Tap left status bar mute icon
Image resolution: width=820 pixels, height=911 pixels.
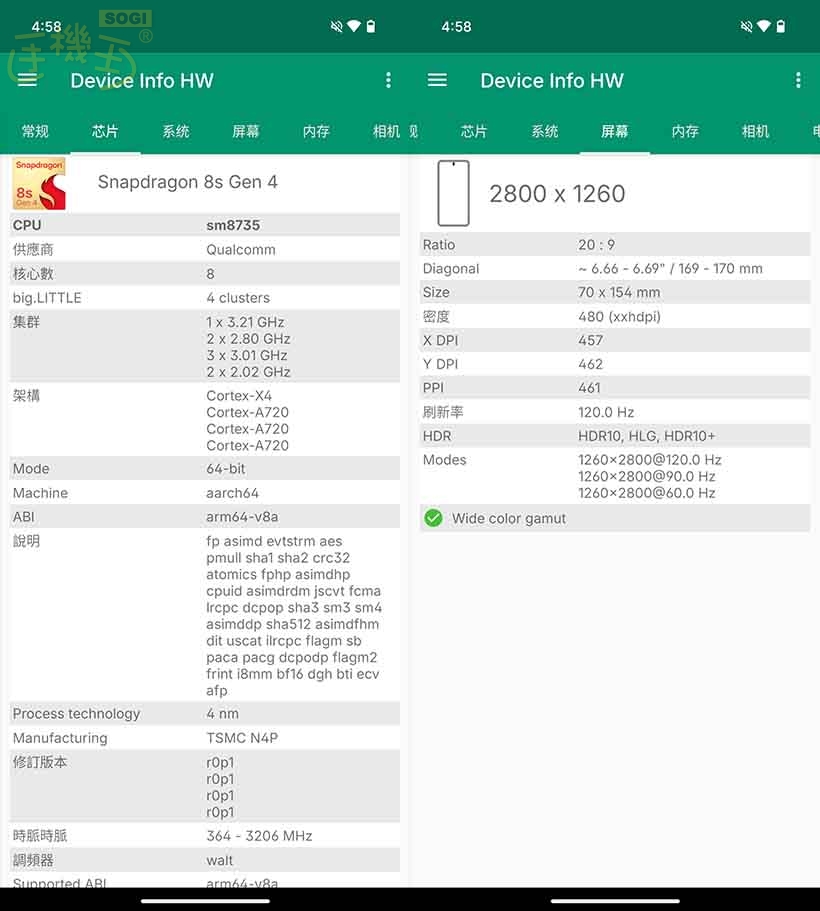pyautogui.click(x=336, y=26)
